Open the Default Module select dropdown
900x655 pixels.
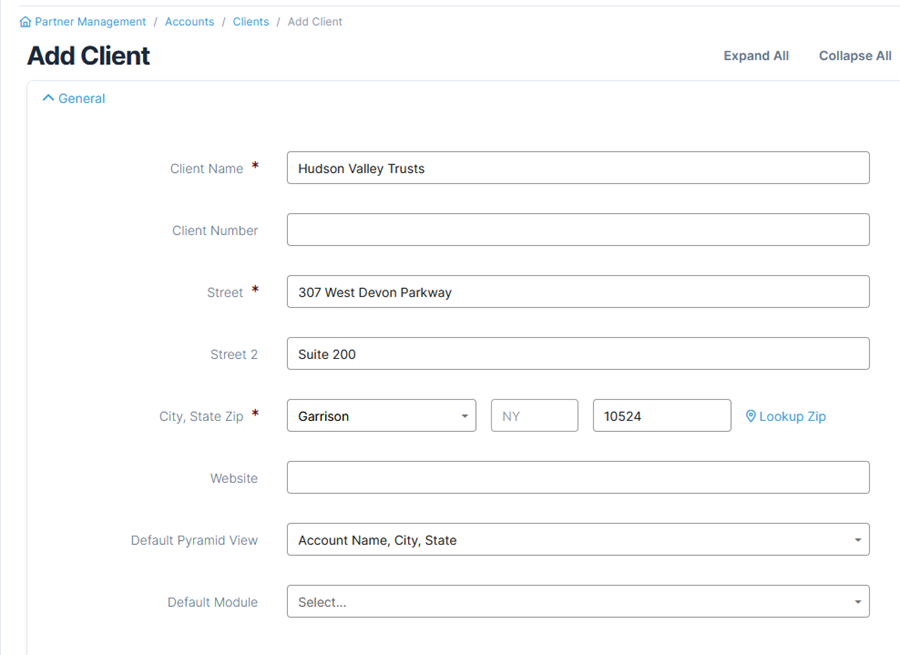tap(578, 602)
